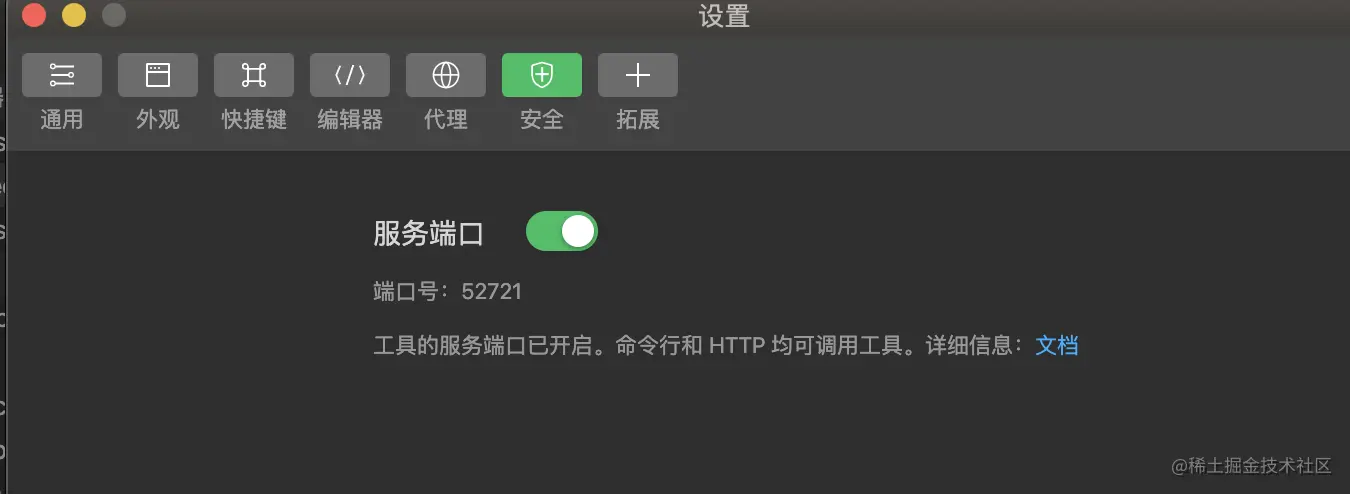Click the 设置 window title bar text
1350x494 pixels.
click(x=724, y=16)
